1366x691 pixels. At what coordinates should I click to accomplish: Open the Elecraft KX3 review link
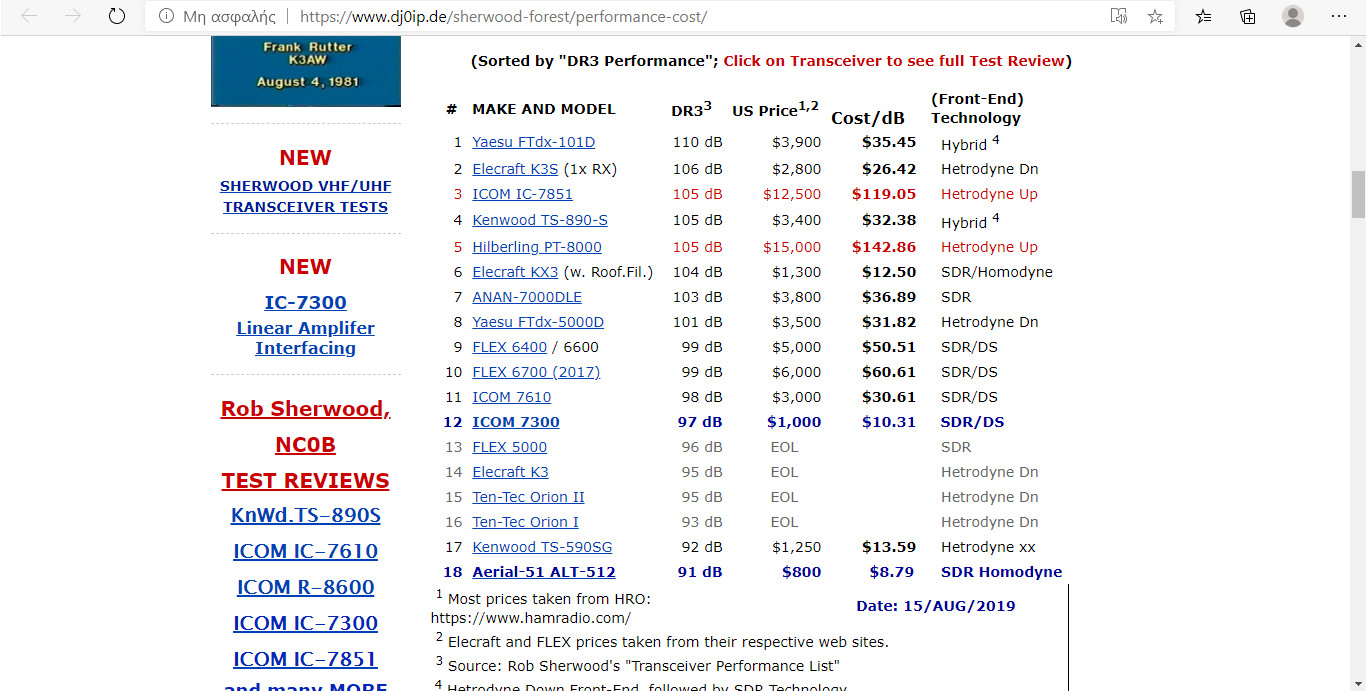515,272
